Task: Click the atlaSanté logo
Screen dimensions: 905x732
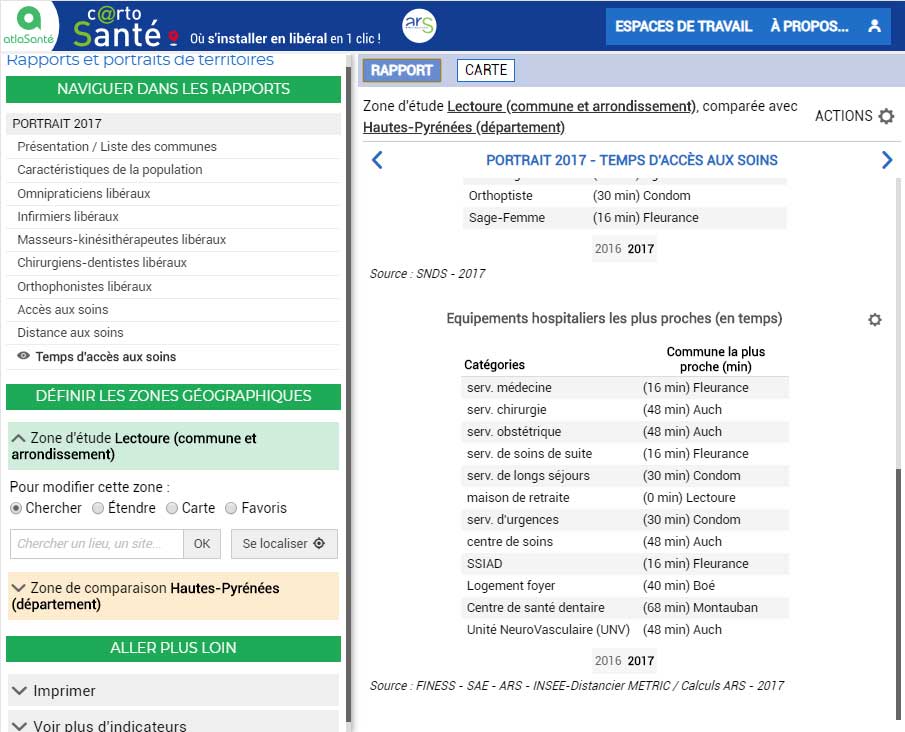Action: 29,25
